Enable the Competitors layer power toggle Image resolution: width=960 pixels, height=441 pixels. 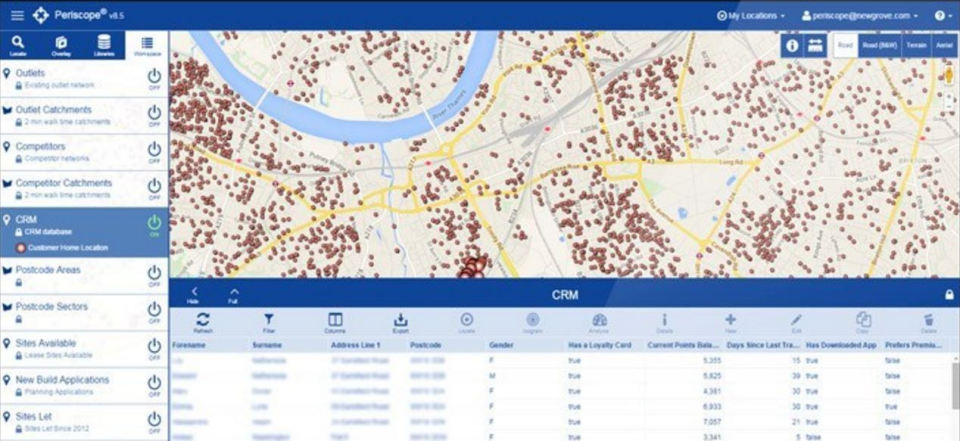coord(154,152)
